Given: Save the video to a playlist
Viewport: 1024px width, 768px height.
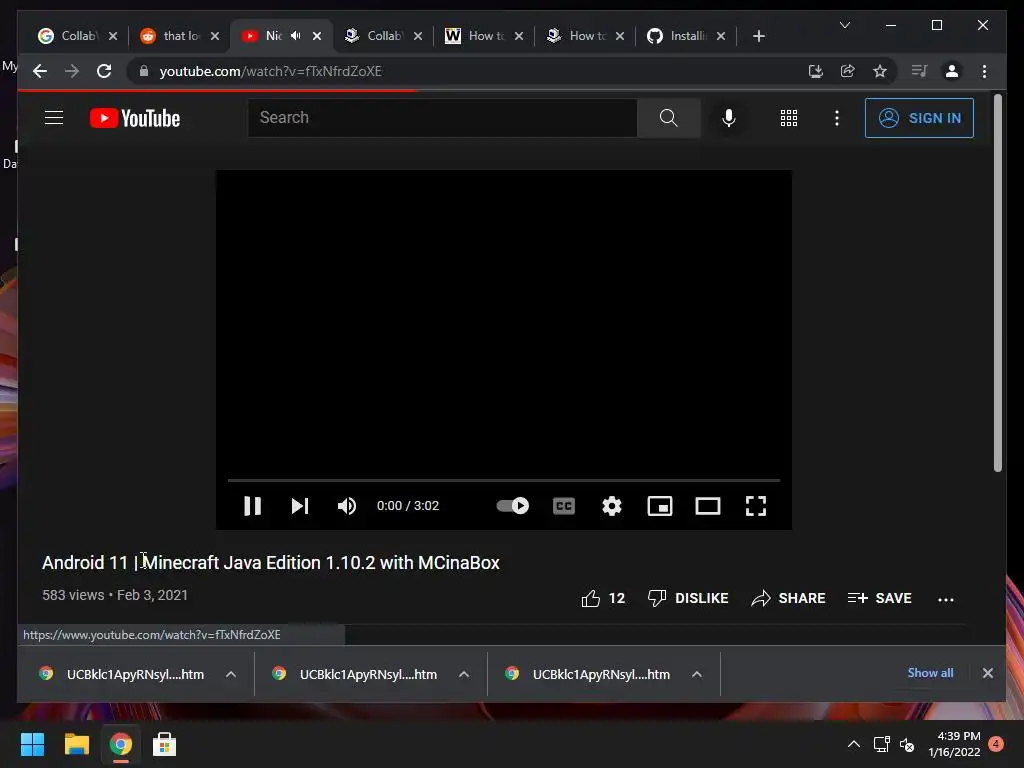Looking at the screenshot, I should (879, 598).
